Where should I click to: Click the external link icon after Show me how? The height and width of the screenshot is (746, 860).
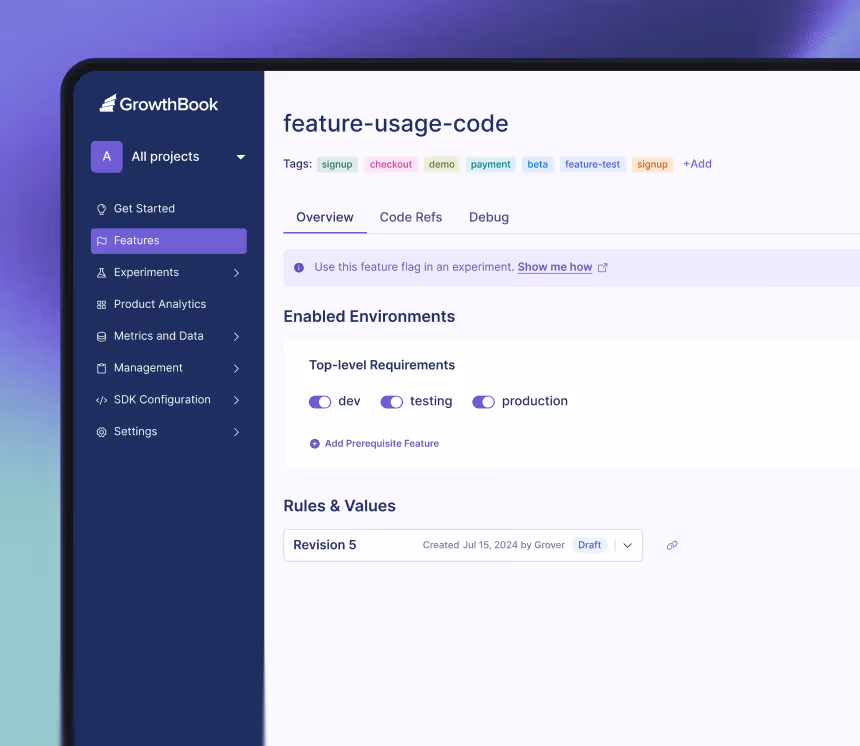click(x=603, y=267)
